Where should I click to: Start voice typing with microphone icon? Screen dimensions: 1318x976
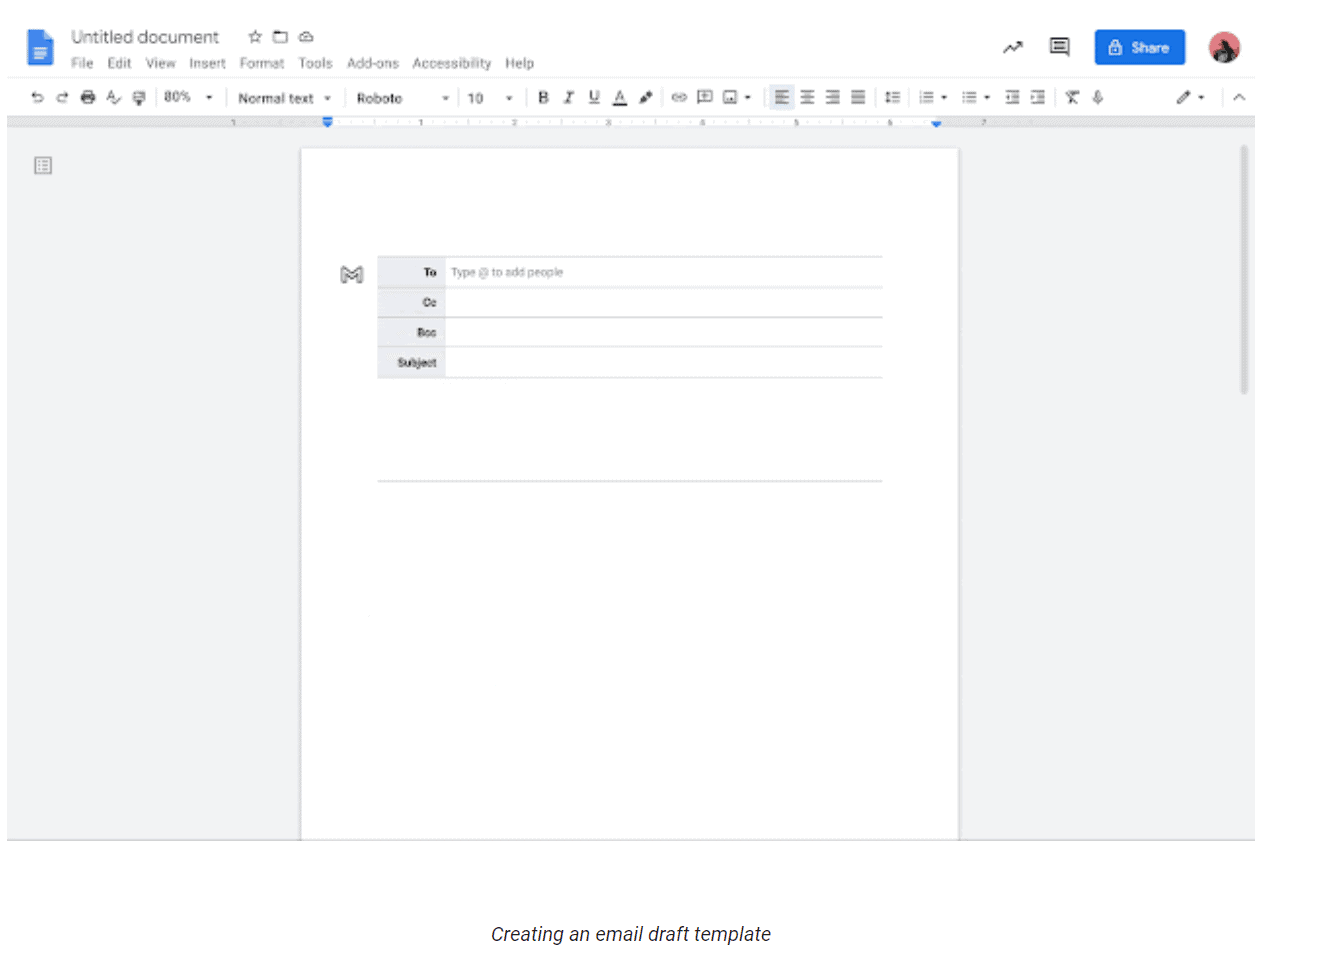1098,97
